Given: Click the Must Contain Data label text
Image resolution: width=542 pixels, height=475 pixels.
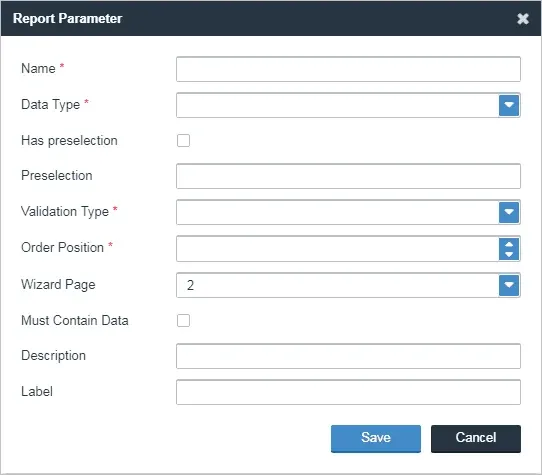Looking at the screenshot, I should 75,320.
